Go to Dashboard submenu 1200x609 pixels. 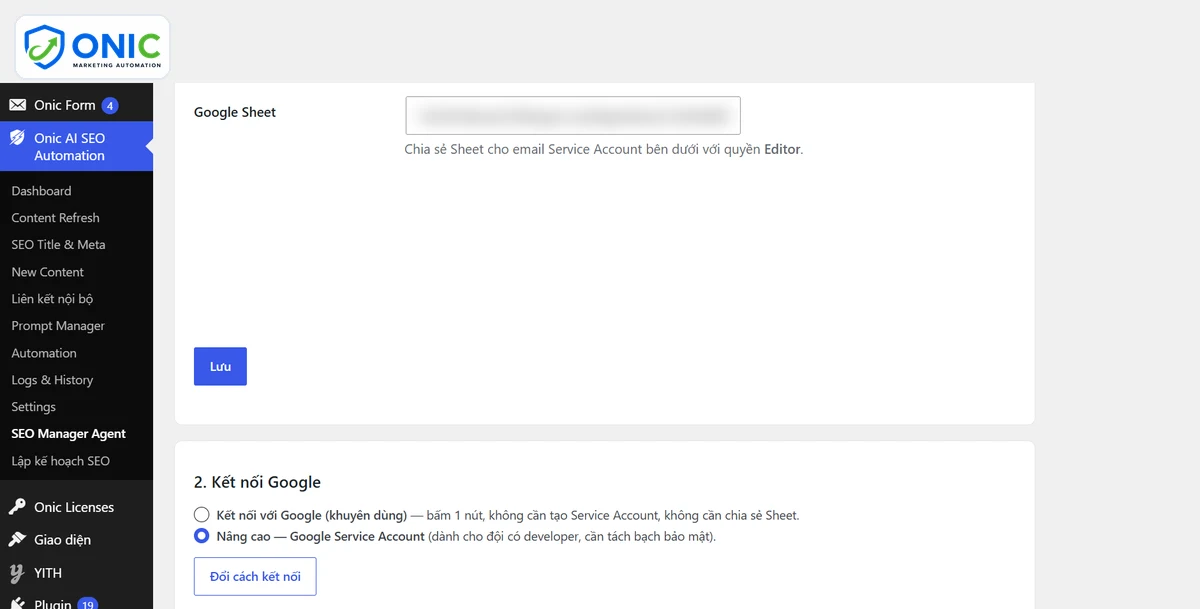coord(41,191)
